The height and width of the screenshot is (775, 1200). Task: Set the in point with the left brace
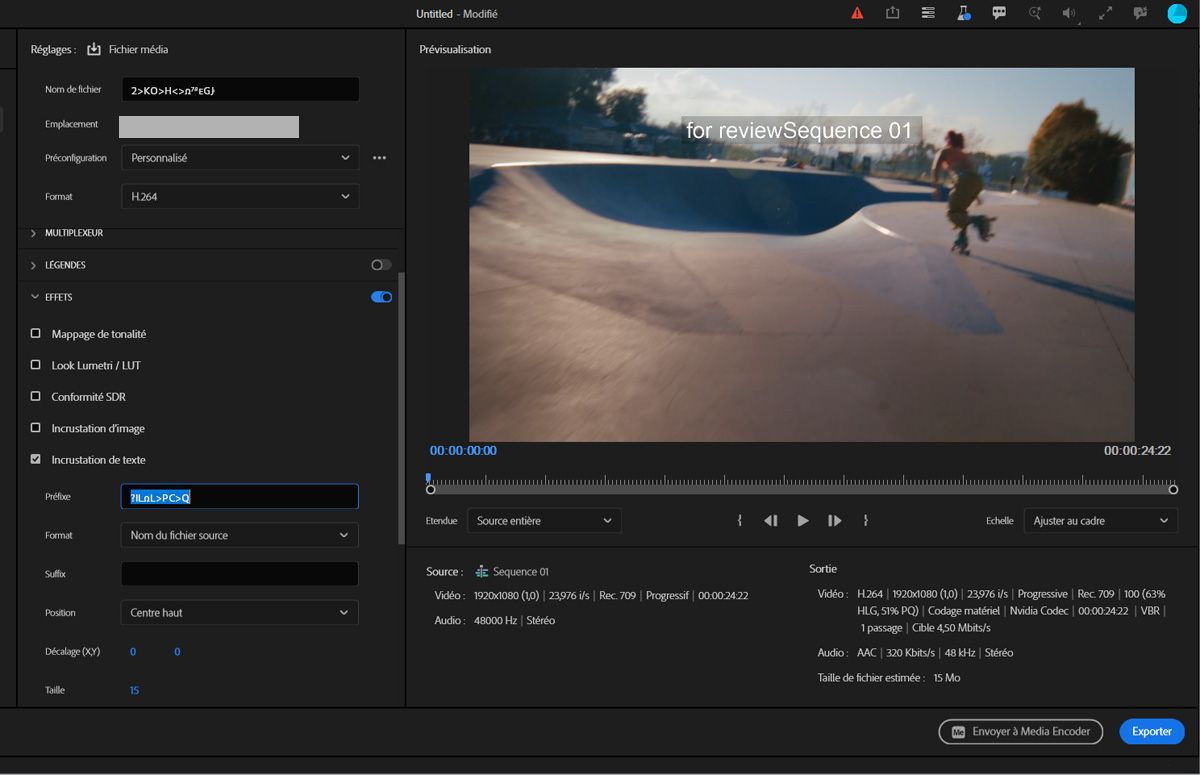(739, 521)
